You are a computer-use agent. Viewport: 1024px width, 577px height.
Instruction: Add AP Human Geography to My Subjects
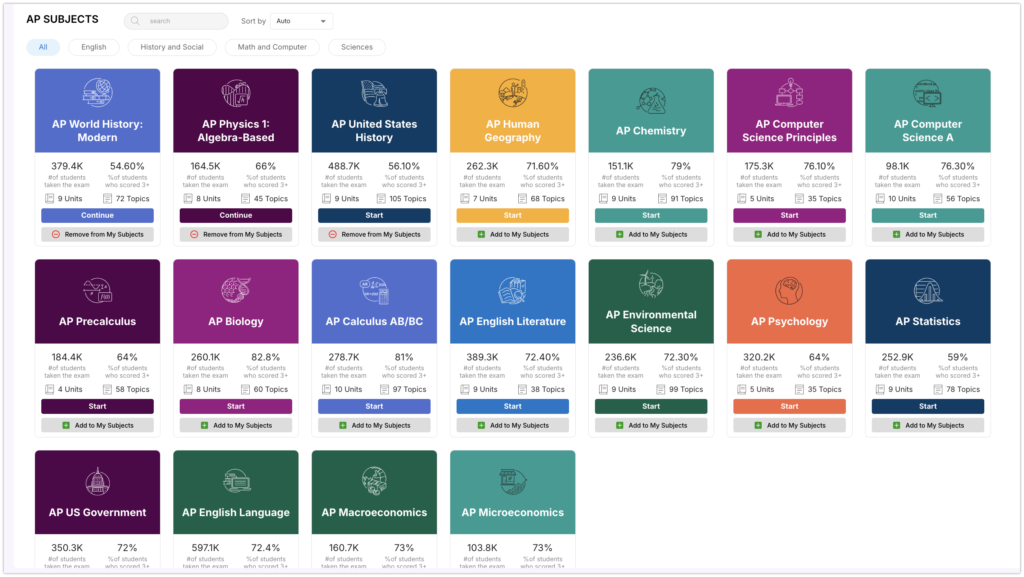click(513, 234)
